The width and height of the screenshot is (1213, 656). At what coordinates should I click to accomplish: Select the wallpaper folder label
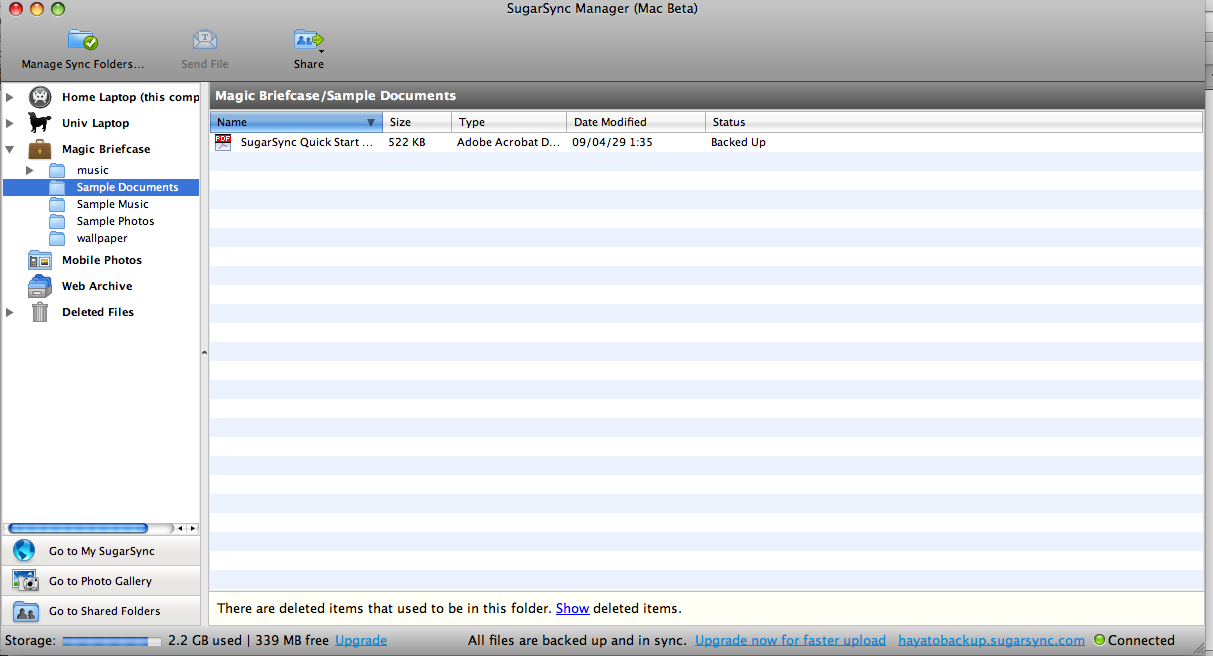pyautogui.click(x=102, y=238)
